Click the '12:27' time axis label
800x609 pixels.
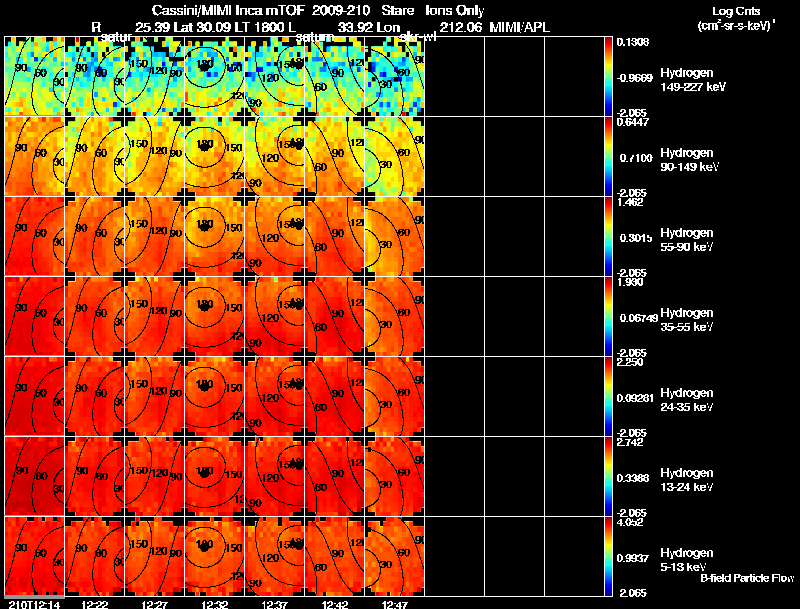pos(155,604)
